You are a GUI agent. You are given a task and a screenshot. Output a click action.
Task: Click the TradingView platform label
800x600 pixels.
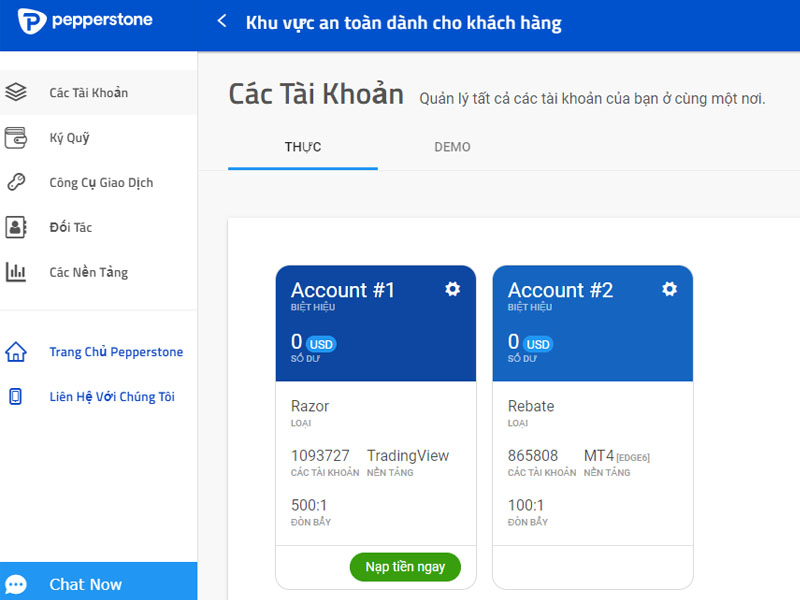tap(408, 455)
